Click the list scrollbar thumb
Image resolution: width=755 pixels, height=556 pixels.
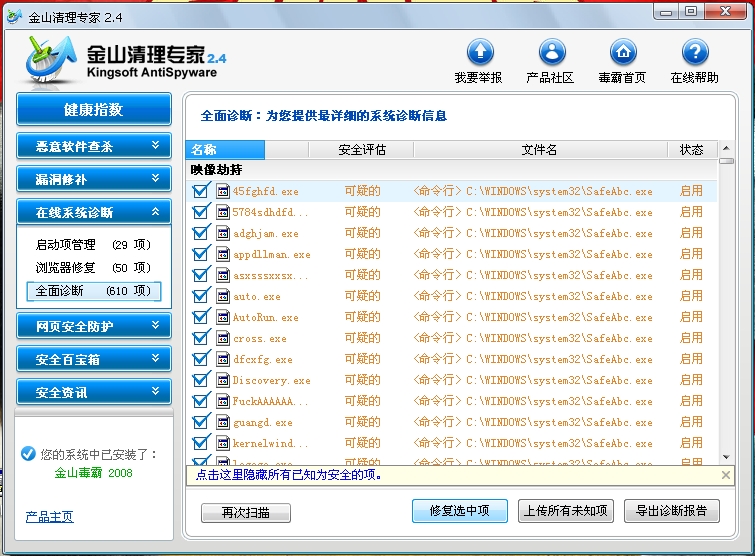point(726,161)
